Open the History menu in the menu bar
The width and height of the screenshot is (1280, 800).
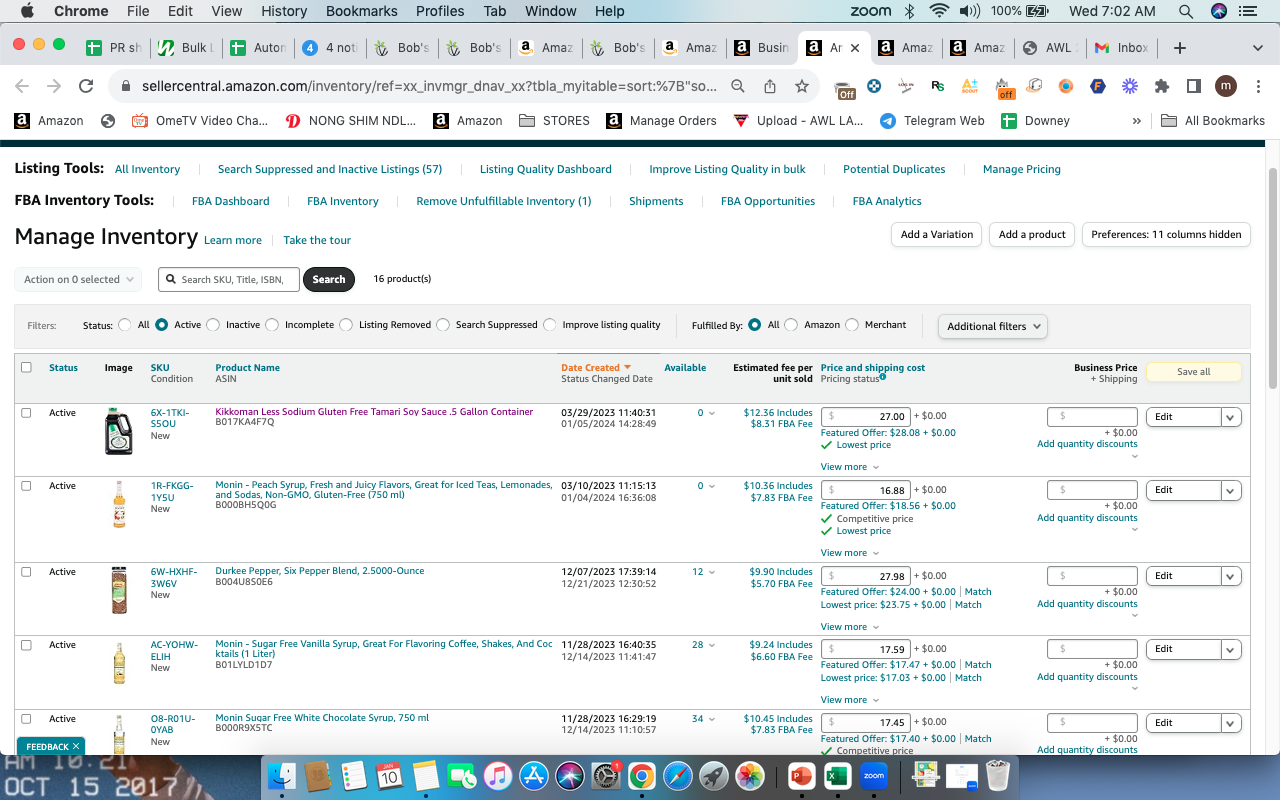(x=284, y=11)
